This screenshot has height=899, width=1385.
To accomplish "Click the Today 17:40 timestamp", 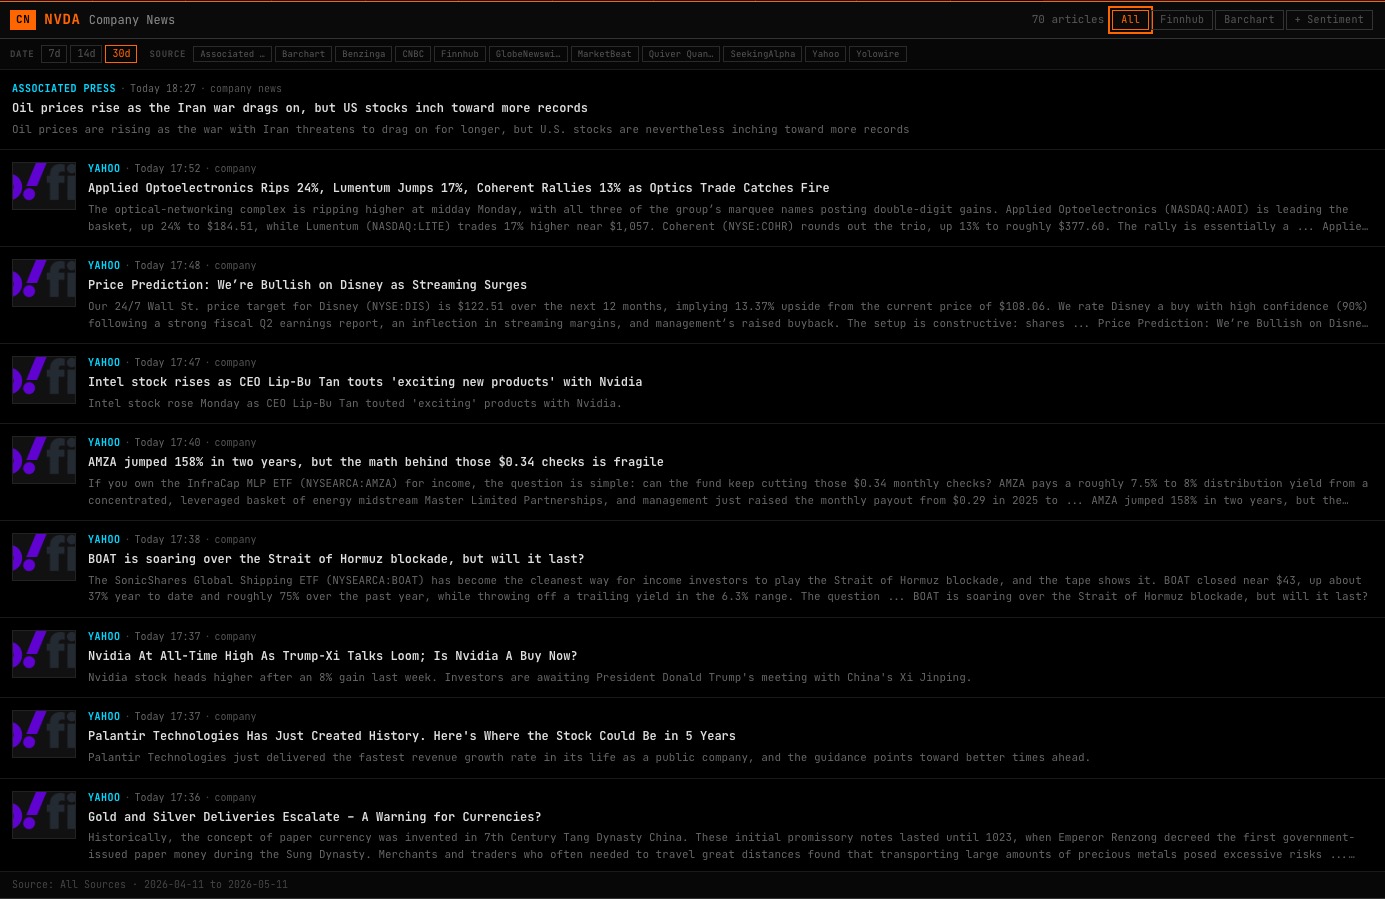I will (x=167, y=443).
